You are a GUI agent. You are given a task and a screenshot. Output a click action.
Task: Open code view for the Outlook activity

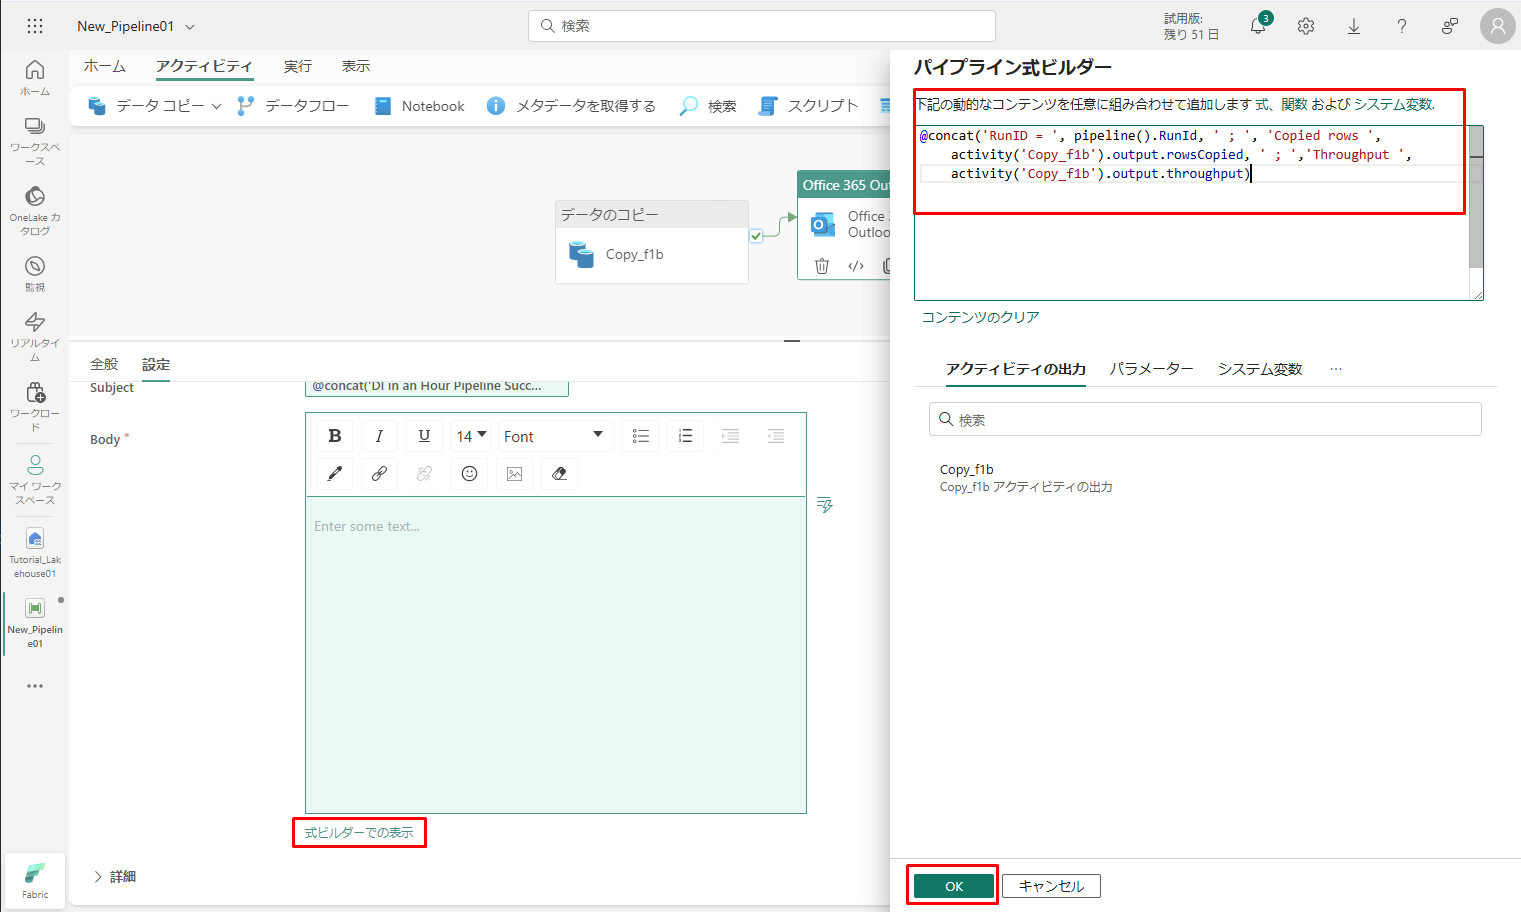tap(856, 266)
